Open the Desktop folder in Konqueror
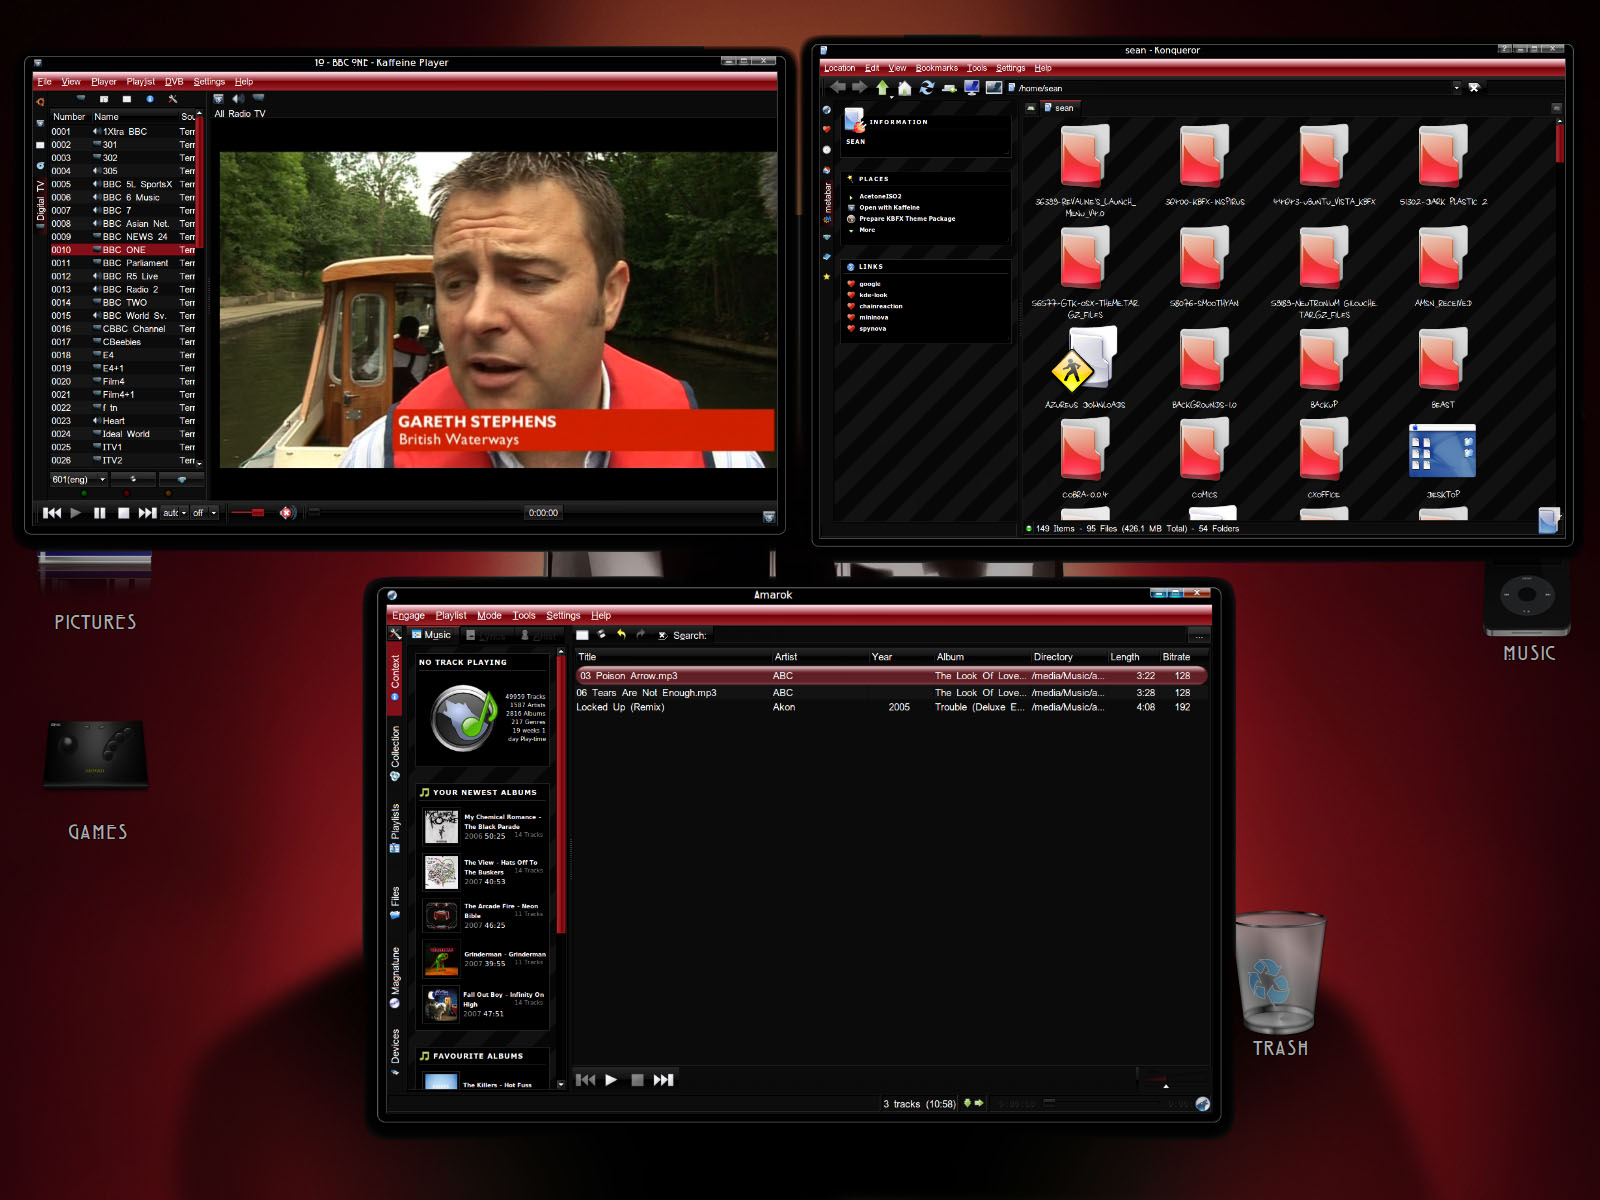Image resolution: width=1600 pixels, height=1200 pixels. 1442,459
